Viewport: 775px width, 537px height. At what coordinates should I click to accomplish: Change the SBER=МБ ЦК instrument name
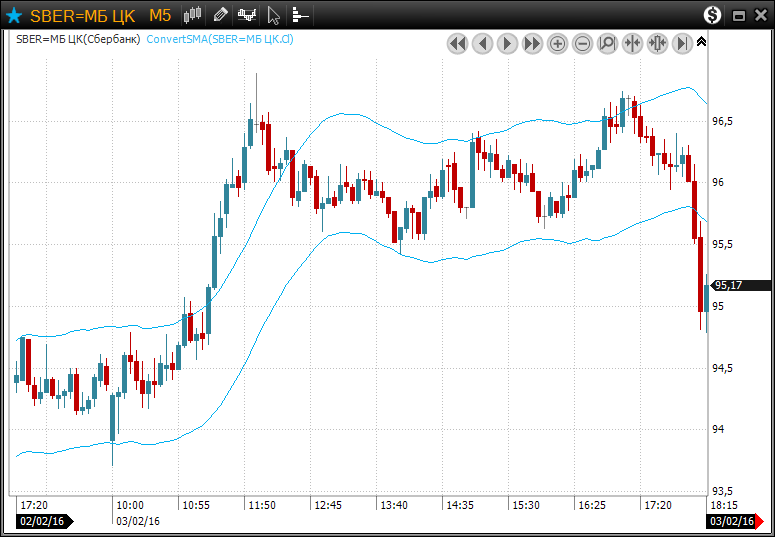pos(82,15)
